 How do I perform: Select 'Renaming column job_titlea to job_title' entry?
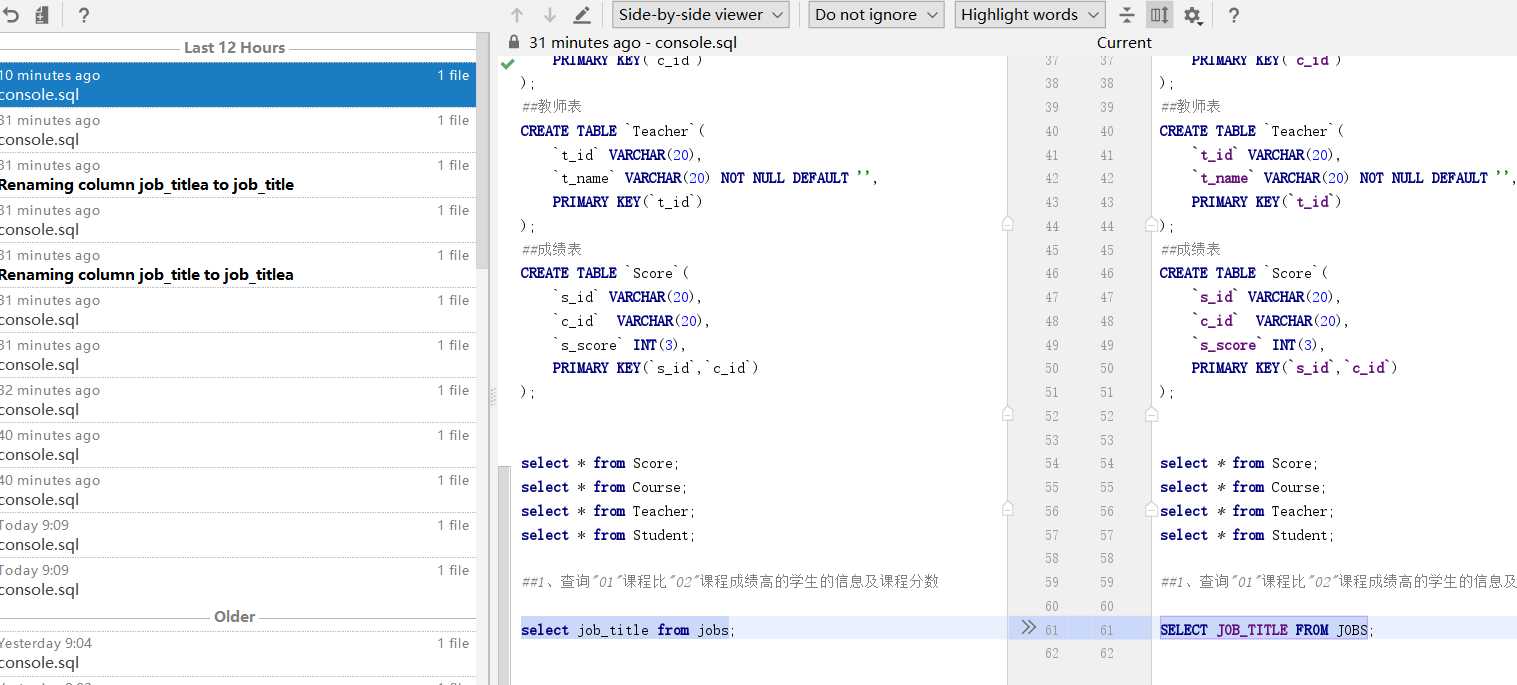(238, 175)
